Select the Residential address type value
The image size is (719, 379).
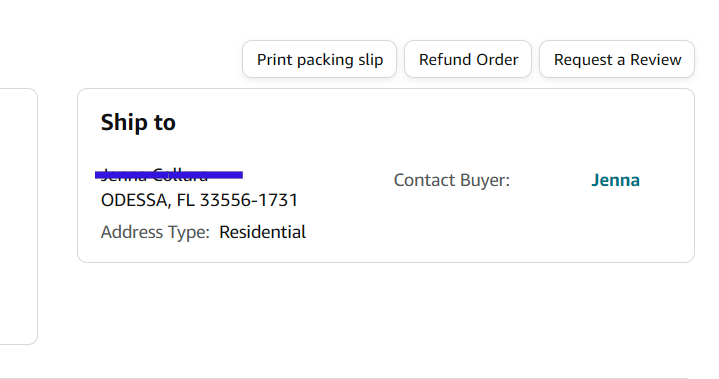pyautogui.click(x=262, y=232)
